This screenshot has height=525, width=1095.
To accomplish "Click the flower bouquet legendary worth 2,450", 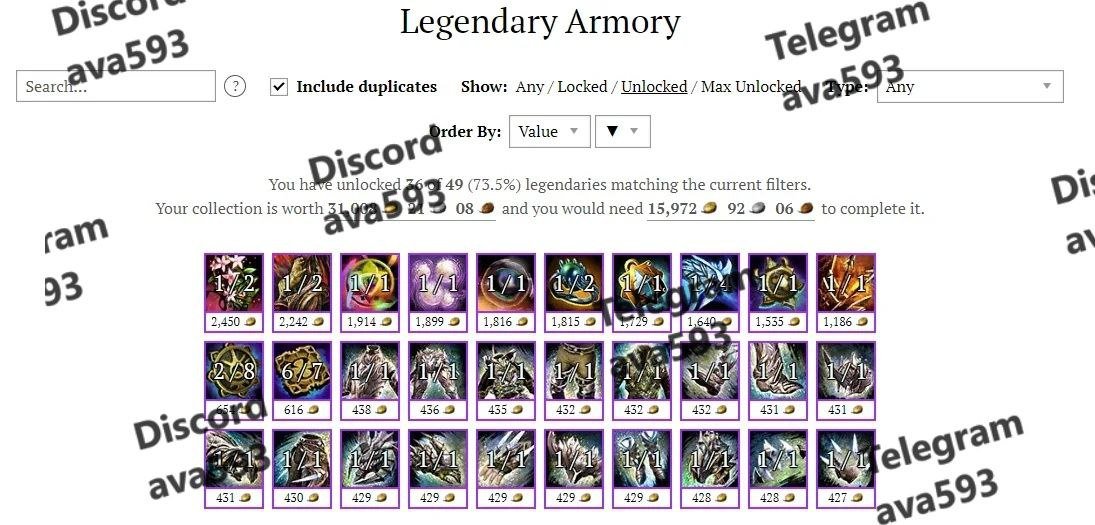I will pos(234,293).
